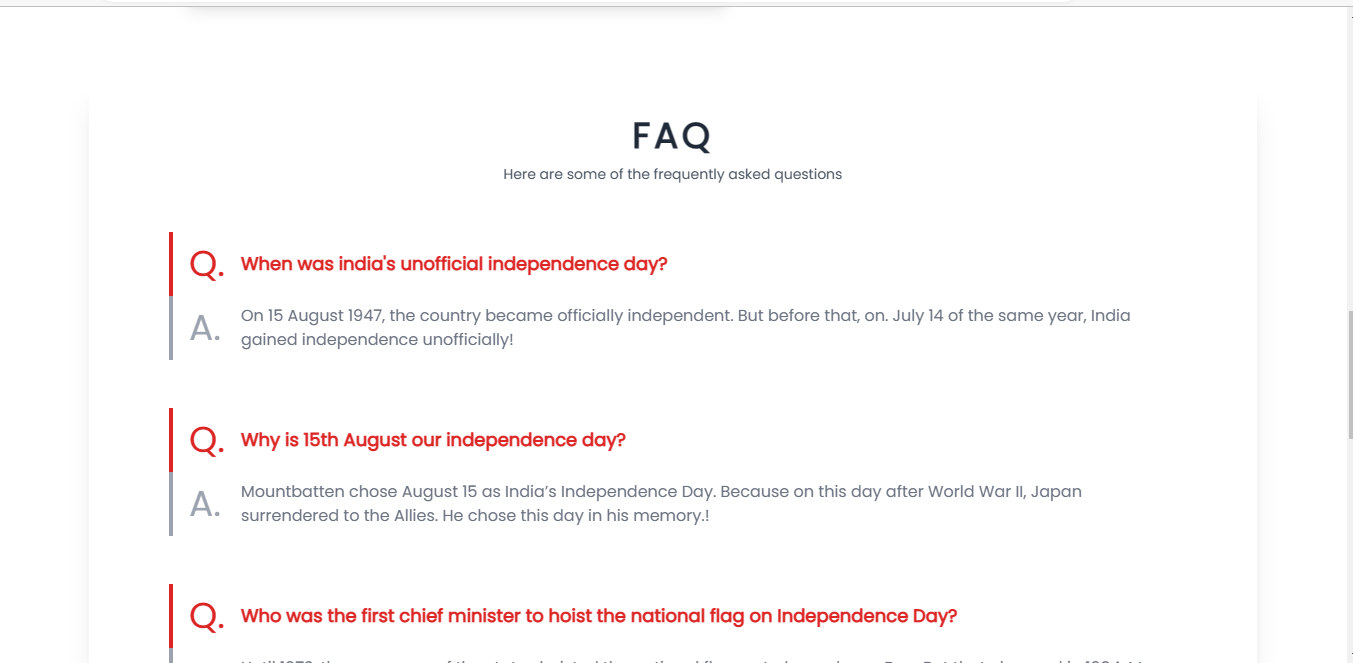Click the scrollbar track above the thumb
1353x663 pixels.
click(1351, 160)
